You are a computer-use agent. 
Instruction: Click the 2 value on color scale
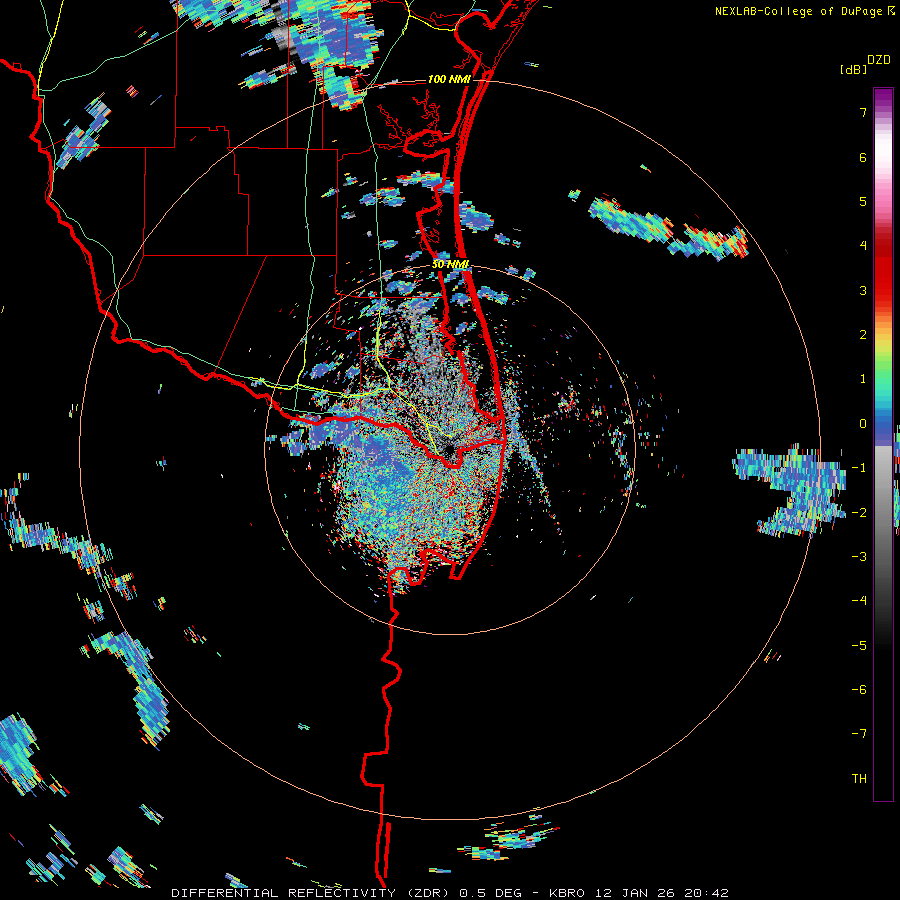(x=863, y=335)
